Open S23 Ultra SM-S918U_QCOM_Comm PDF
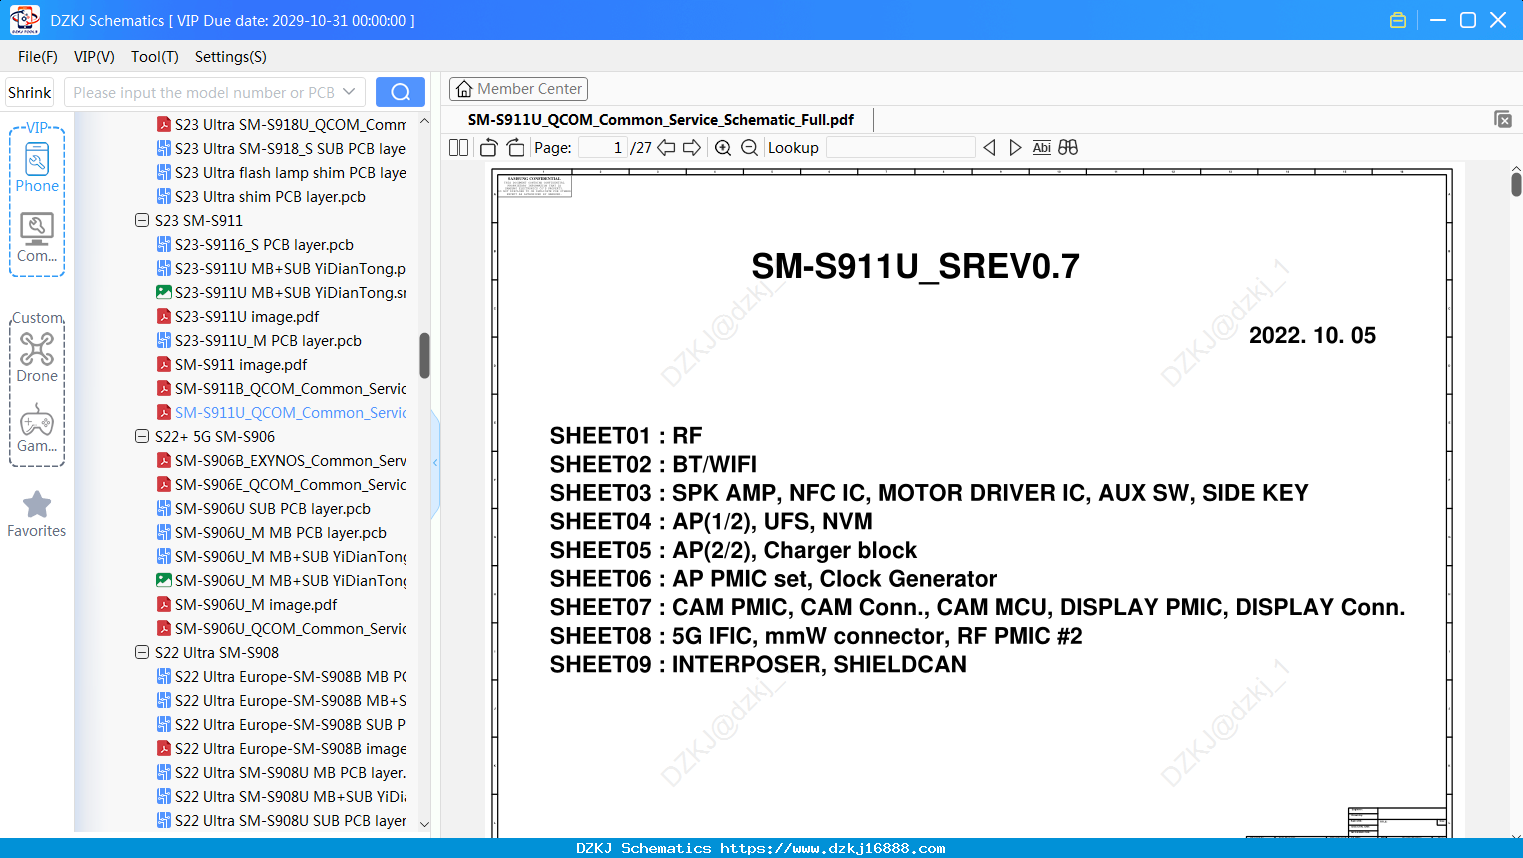 (x=281, y=124)
